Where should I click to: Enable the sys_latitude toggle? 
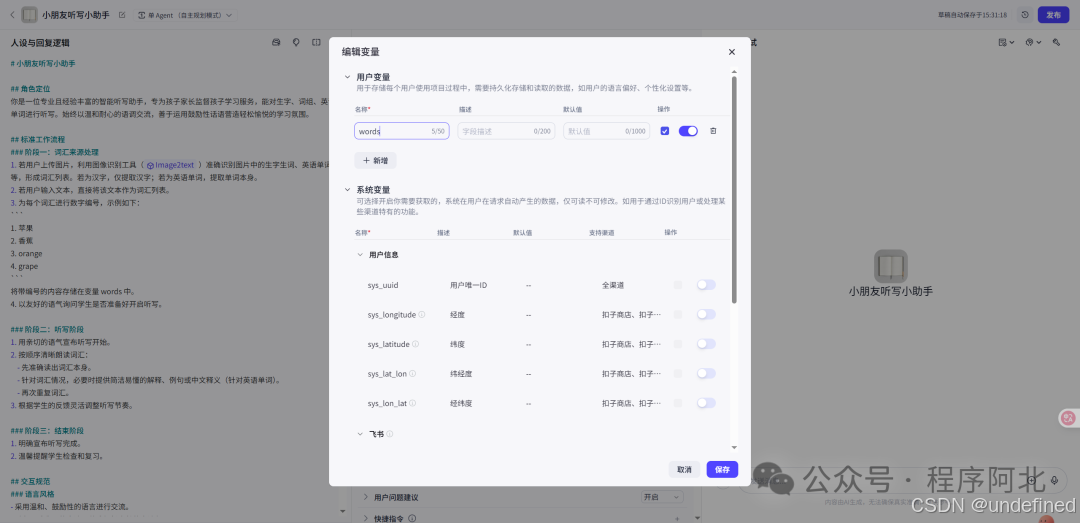(706, 344)
